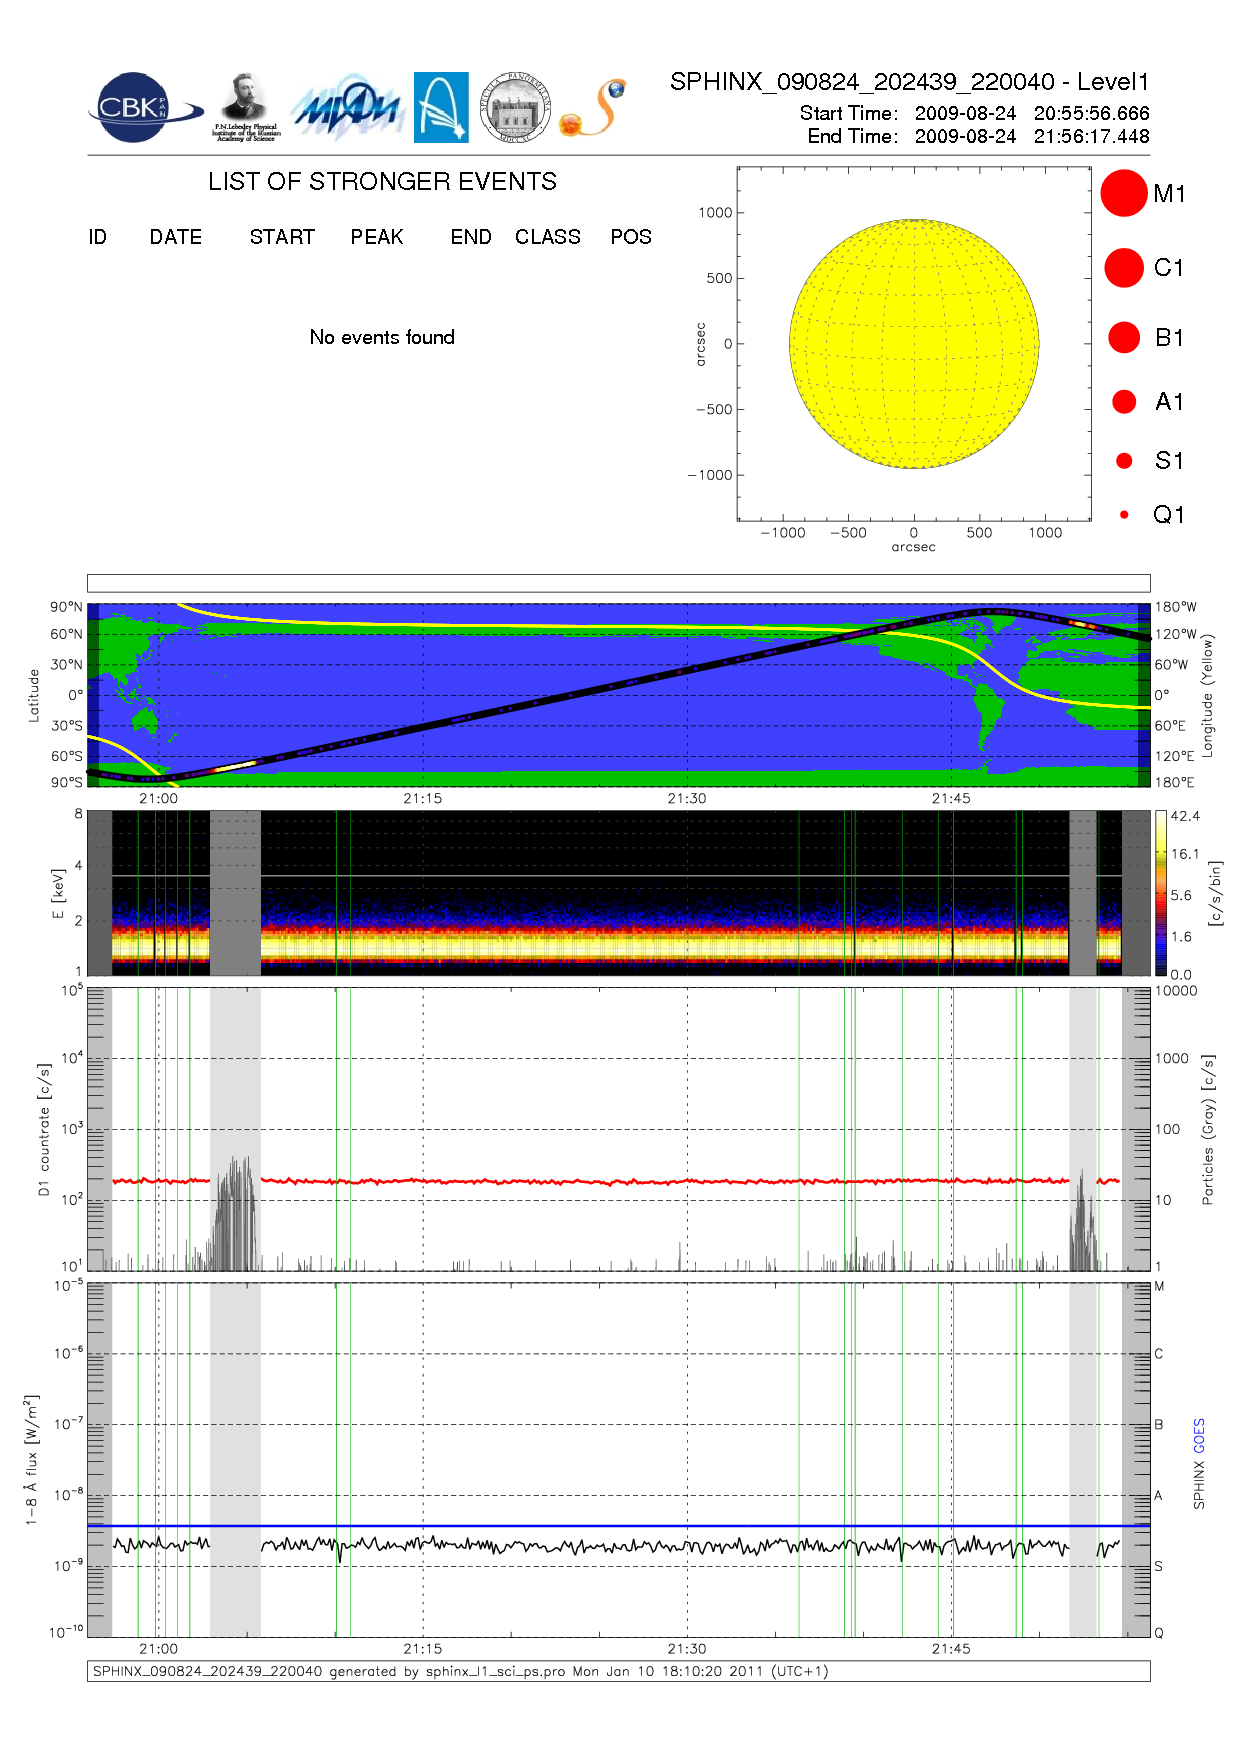Click the round building seal emblem
The image size is (1240, 1754).
[x=515, y=107]
